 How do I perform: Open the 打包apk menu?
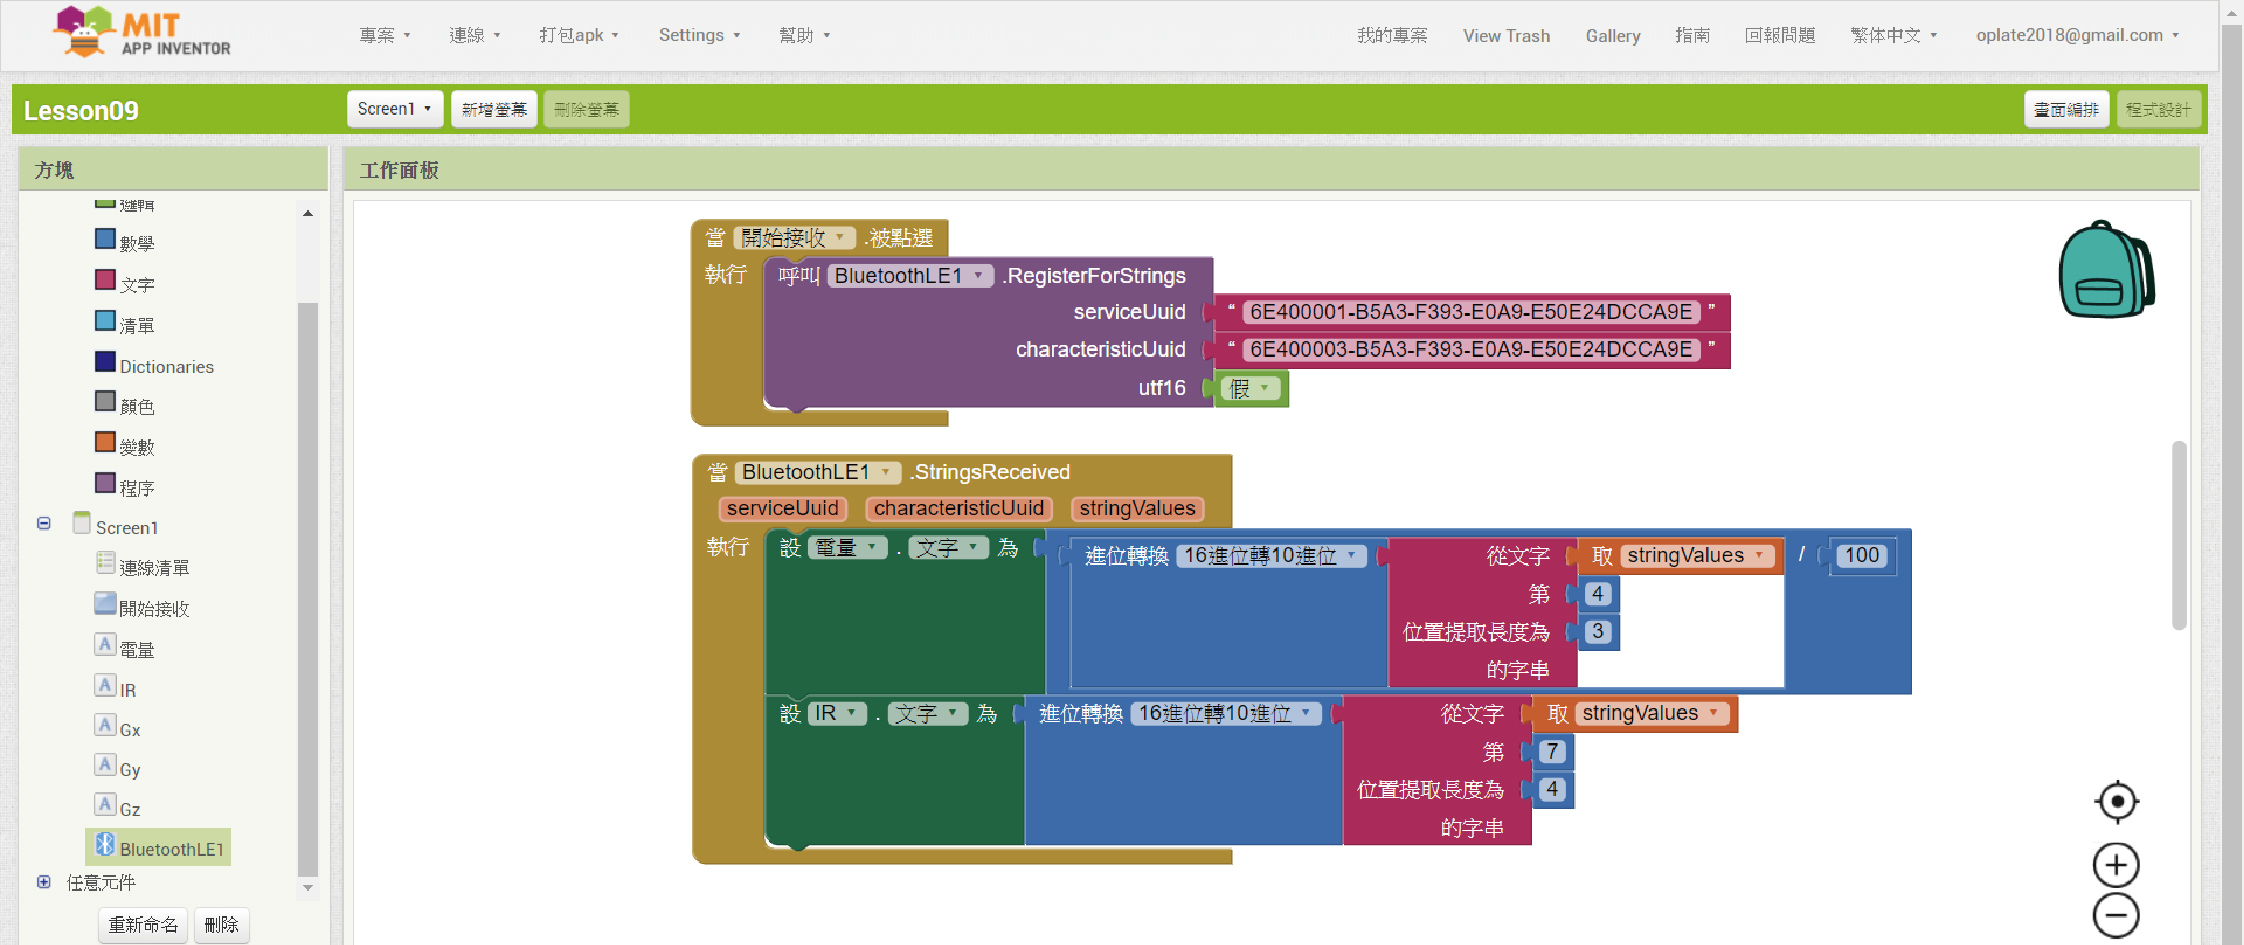click(x=578, y=35)
